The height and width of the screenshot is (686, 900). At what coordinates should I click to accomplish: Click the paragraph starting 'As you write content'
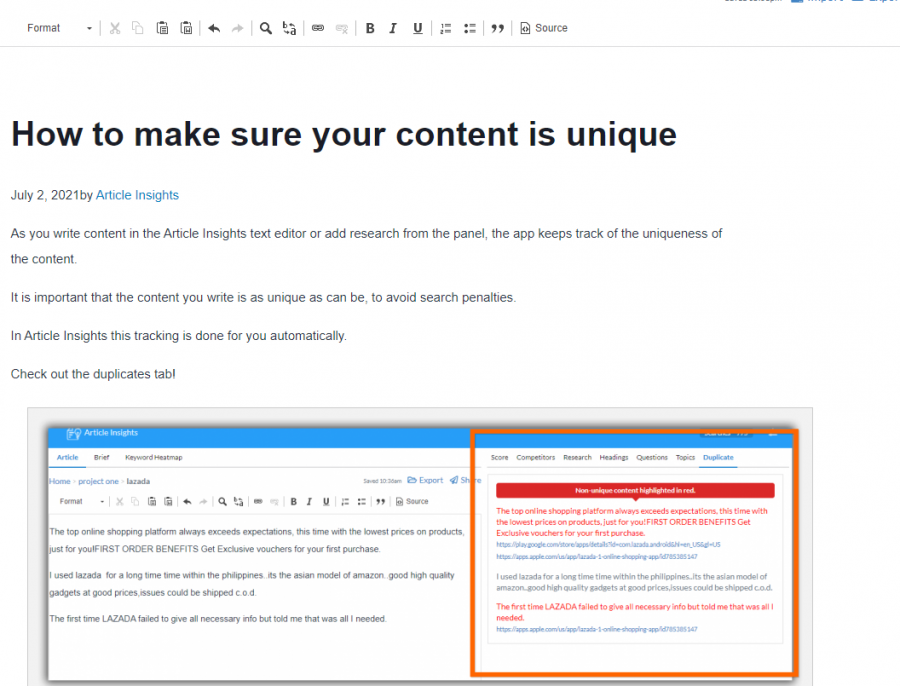[x=366, y=246]
